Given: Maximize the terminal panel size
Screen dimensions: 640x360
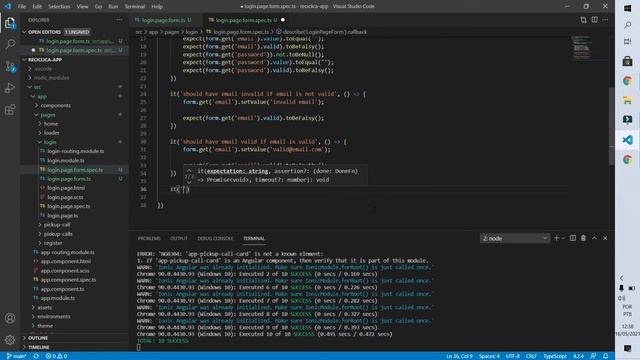Looking at the screenshot, I should point(594,238).
